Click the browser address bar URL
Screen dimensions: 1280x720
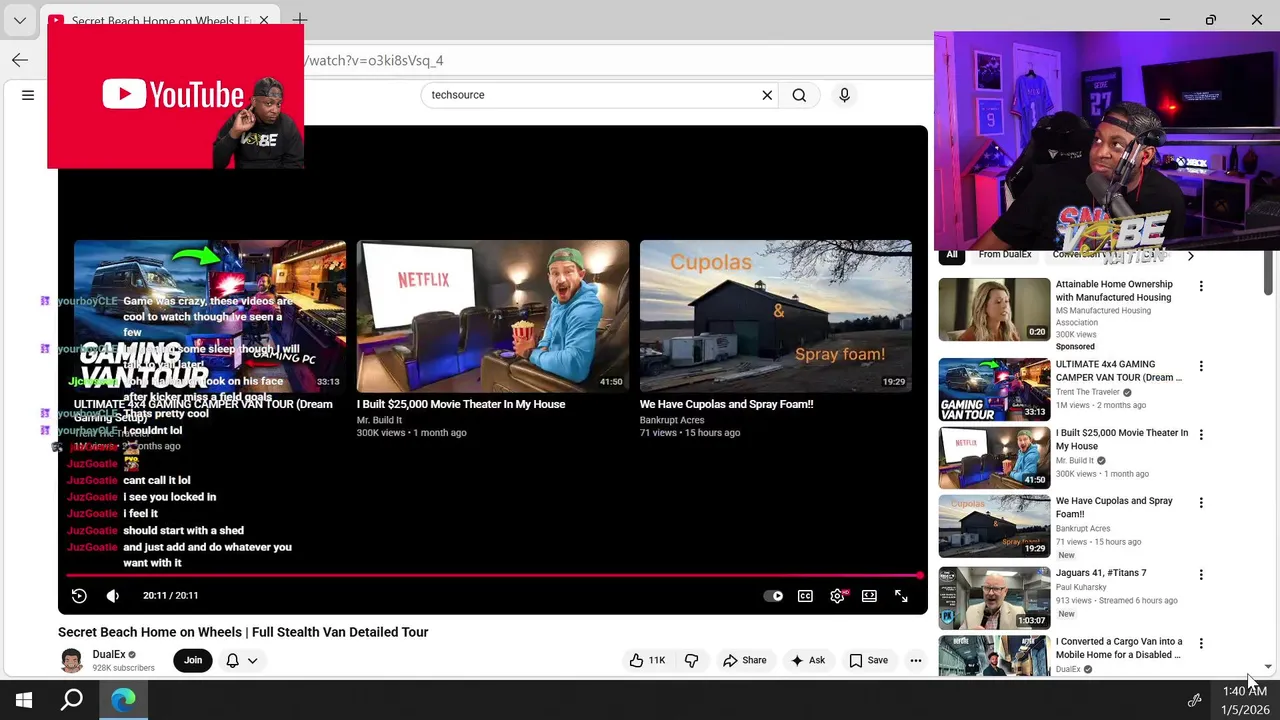coord(372,61)
